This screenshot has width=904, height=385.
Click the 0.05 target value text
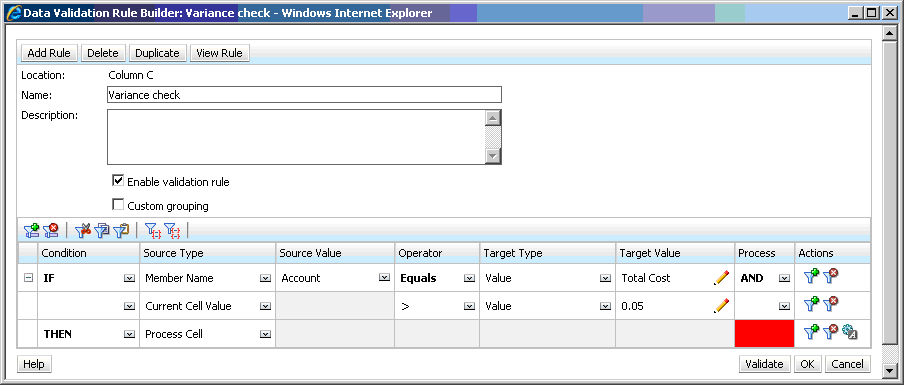click(x=632, y=306)
